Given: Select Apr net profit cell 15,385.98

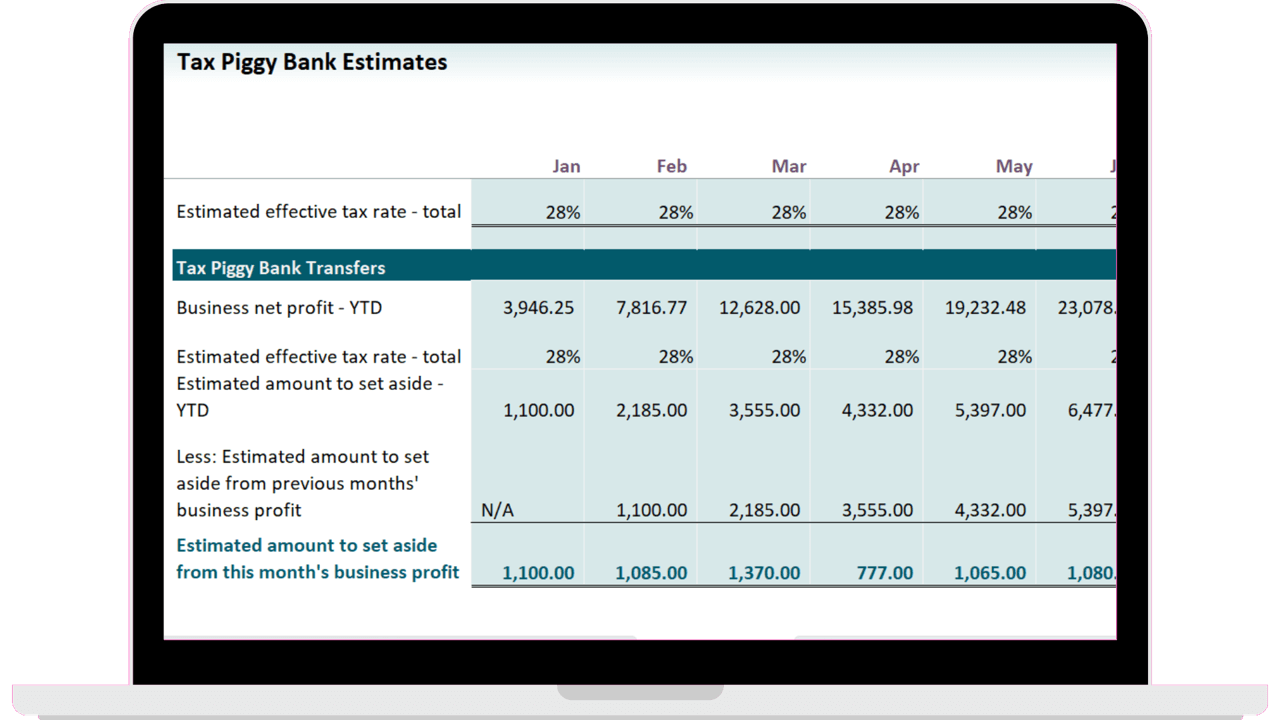Looking at the screenshot, I should click(x=873, y=308).
